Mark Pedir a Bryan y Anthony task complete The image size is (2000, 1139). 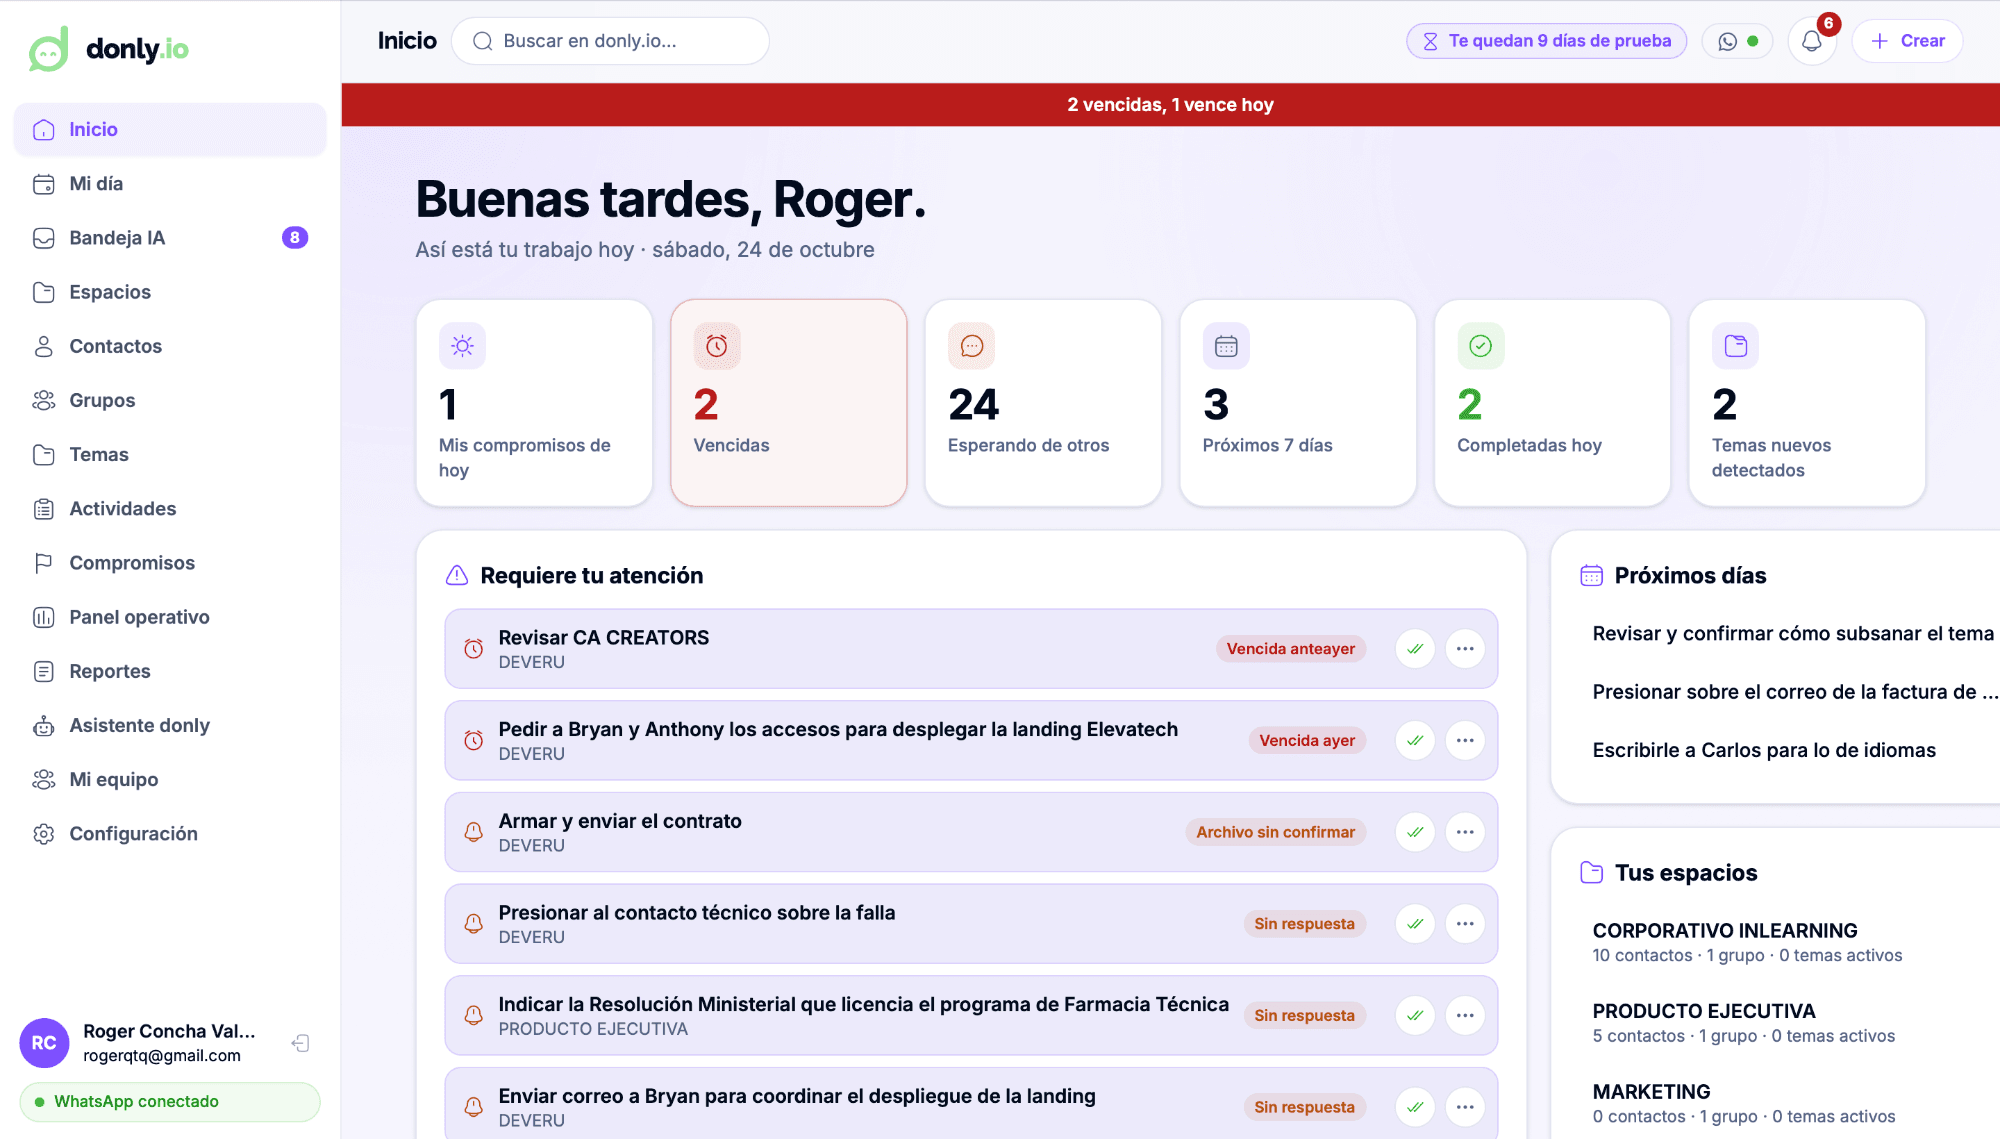tap(1415, 741)
